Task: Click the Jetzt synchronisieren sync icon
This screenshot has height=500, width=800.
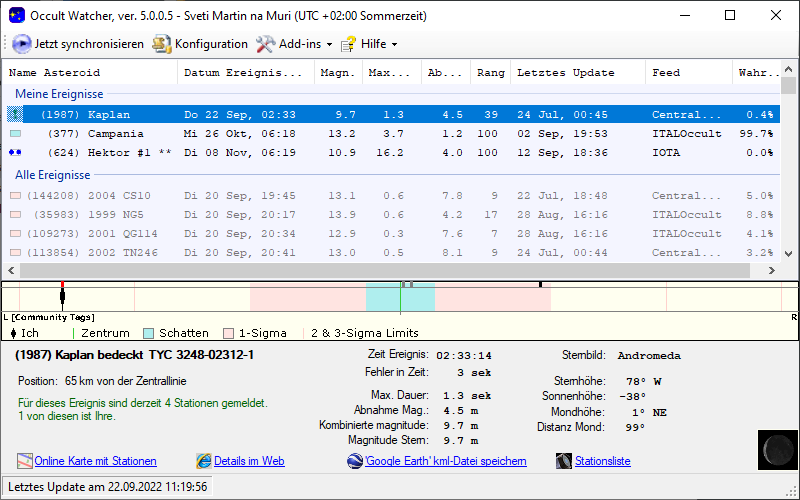Action: pyautogui.click(x=22, y=44)
